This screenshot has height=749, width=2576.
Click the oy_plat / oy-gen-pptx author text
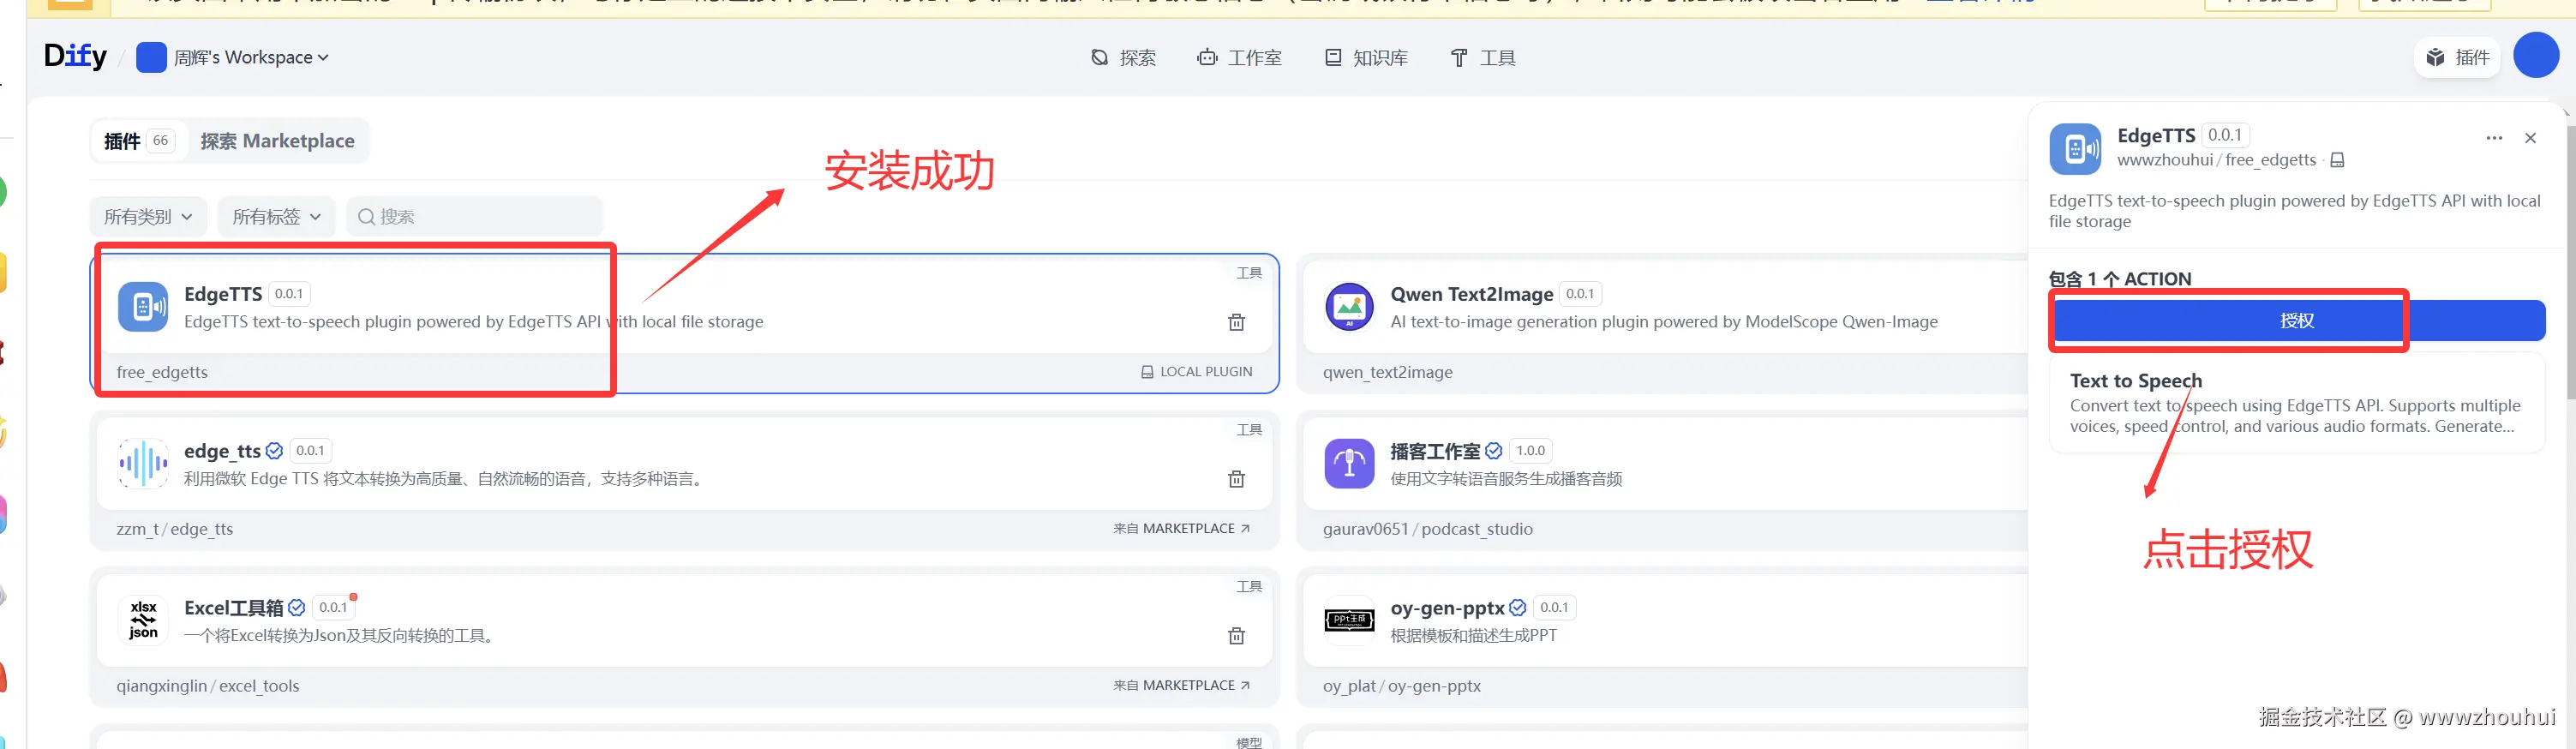tap(1402, 686)
